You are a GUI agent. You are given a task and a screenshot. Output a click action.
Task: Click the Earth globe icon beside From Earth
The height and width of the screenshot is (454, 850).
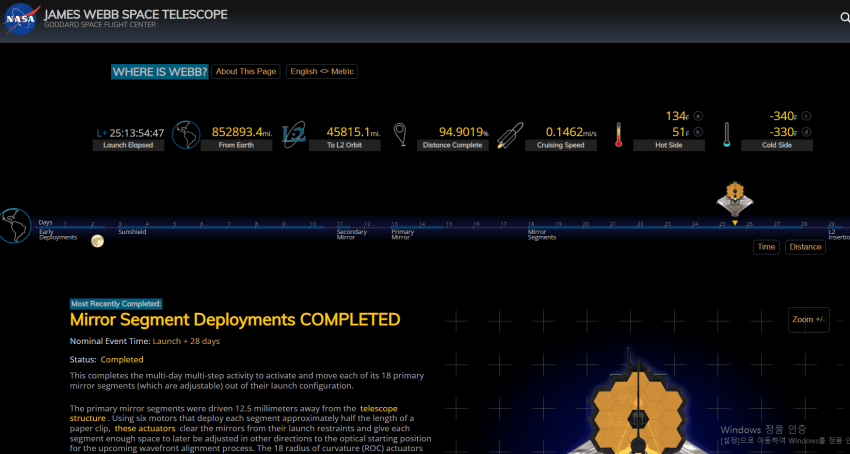pos(185,133)
